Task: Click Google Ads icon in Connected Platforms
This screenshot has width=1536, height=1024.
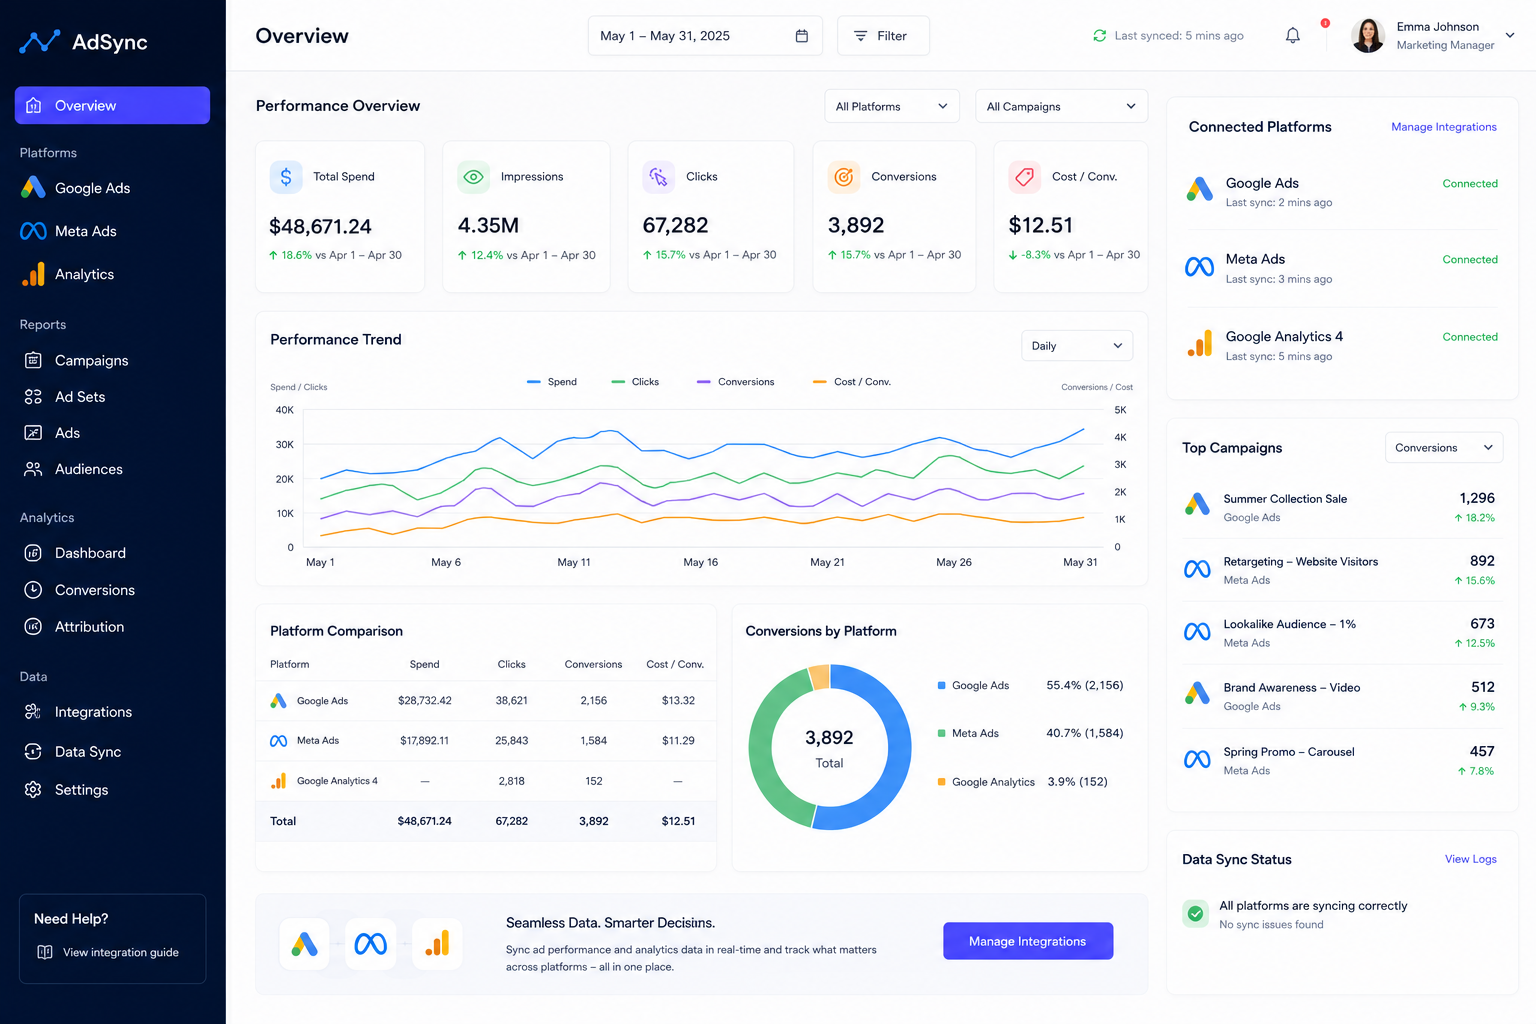Action: (x=1200, y=189)
